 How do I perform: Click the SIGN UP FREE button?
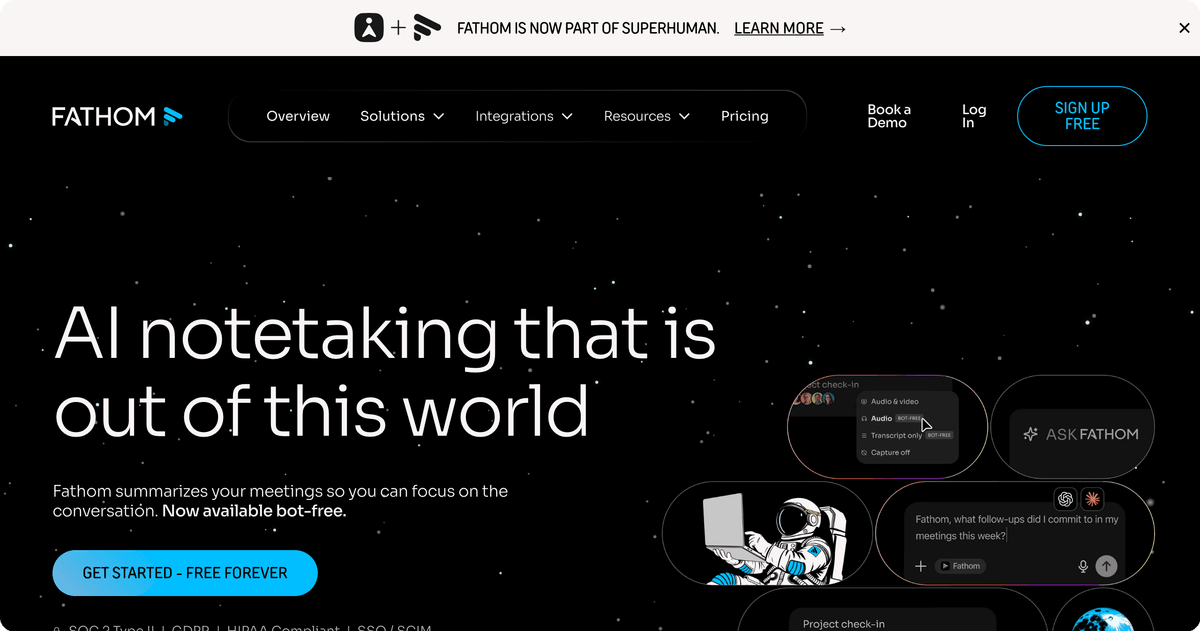(x=1082, y=116)
